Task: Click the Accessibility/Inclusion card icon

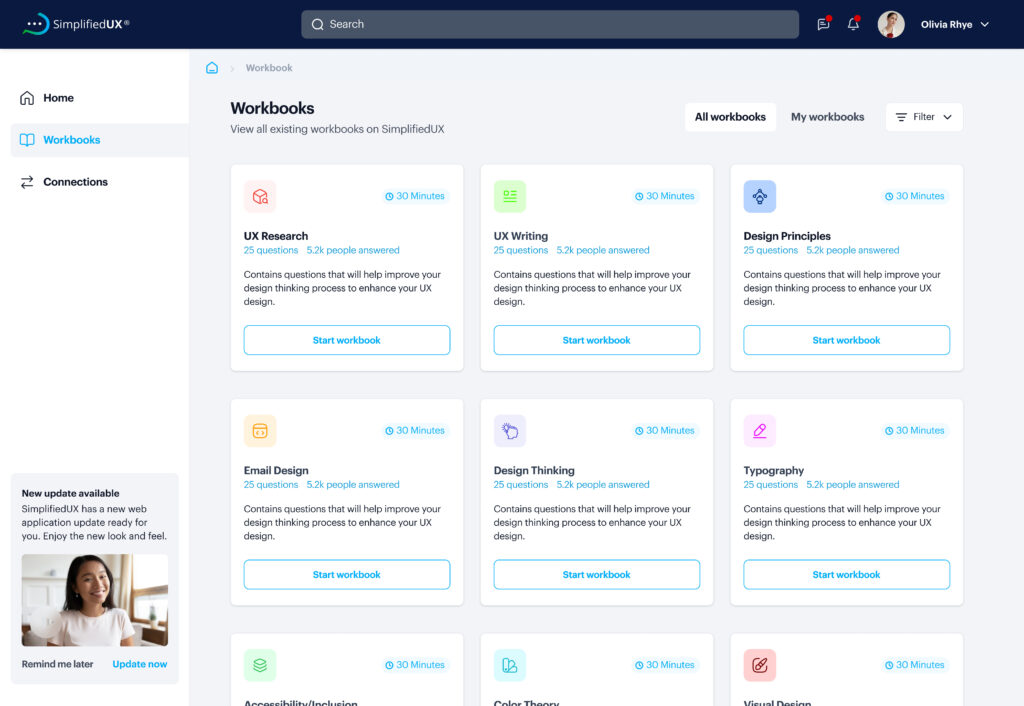Action: pos(260,665)
